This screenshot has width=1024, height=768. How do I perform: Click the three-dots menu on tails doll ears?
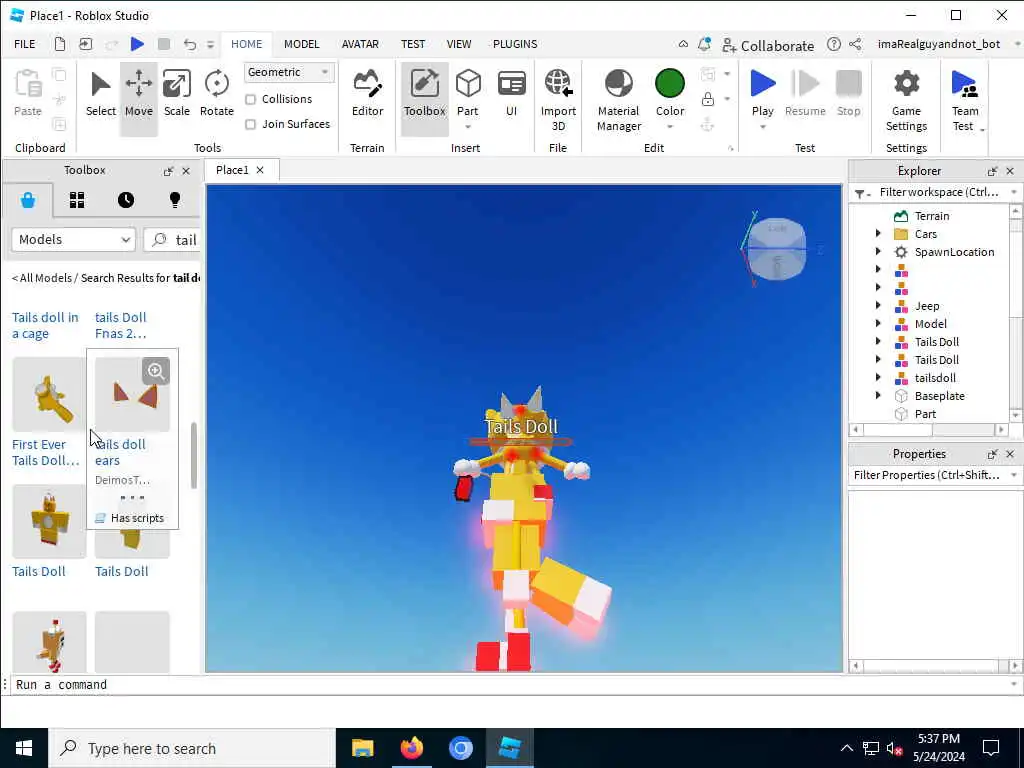point(132,498)
